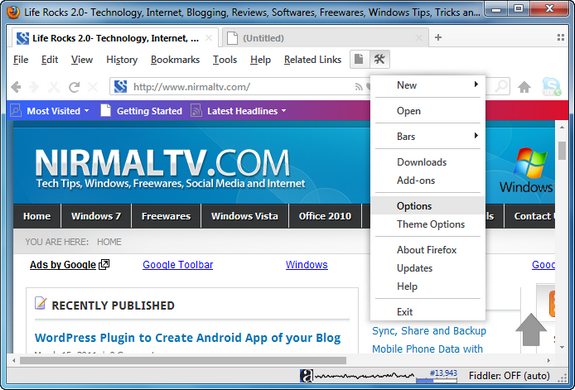Expand the New submenu arrow
This screenshot has height=390, width=575.
click(476, 85)
